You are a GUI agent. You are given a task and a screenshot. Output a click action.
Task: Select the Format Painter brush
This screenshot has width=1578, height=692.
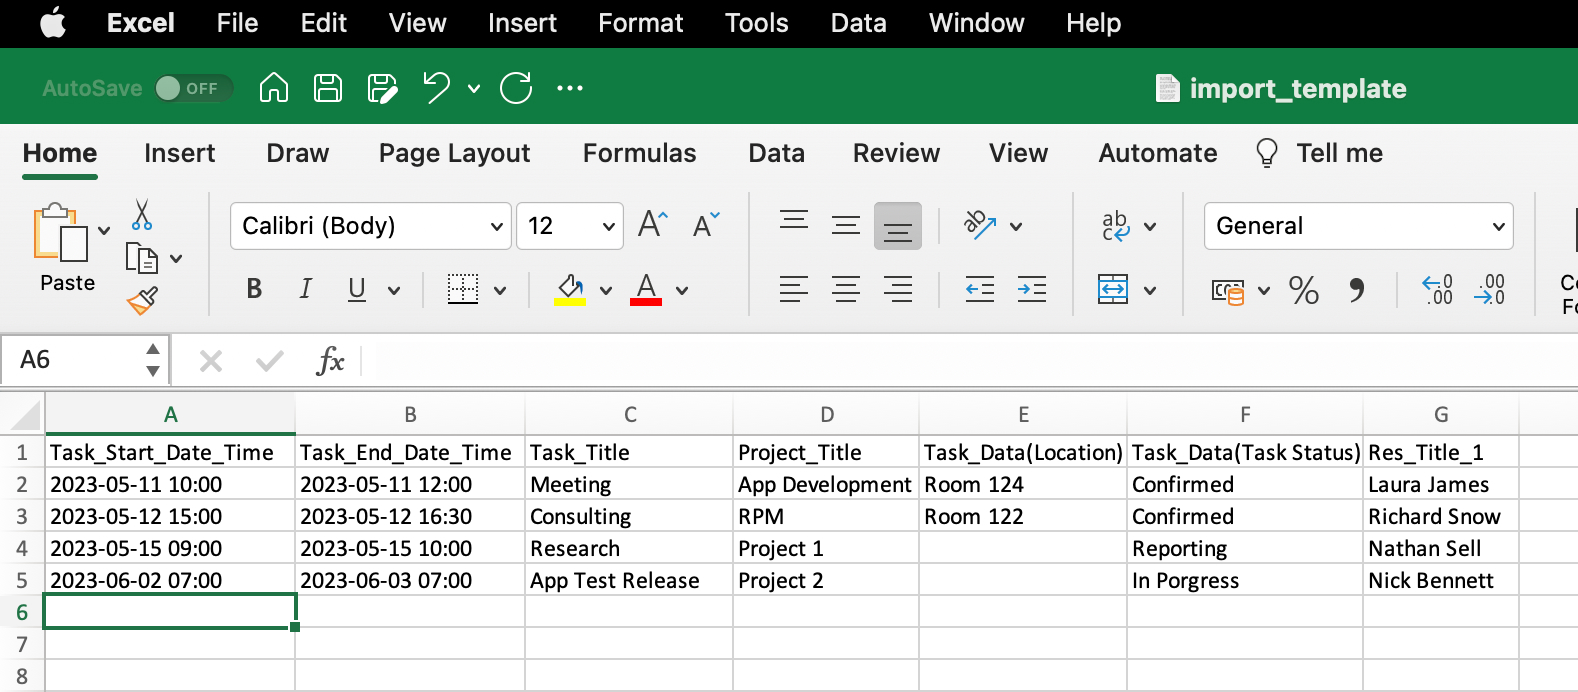click(x=142, y=300)
